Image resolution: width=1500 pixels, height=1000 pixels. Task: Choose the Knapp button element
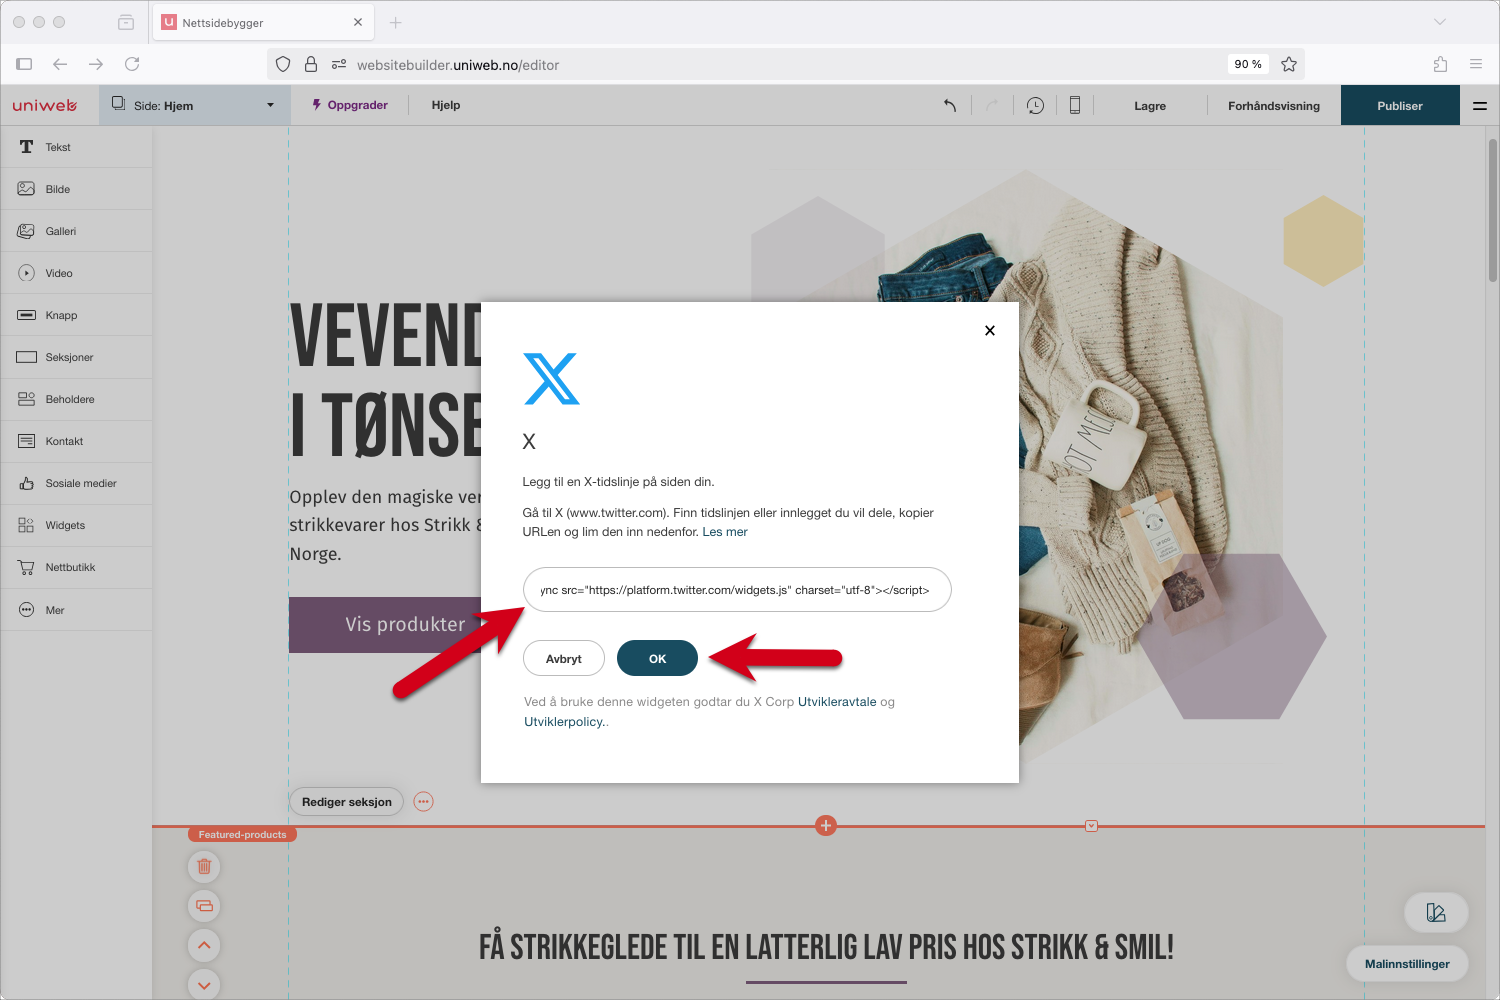tap(76, 315)
